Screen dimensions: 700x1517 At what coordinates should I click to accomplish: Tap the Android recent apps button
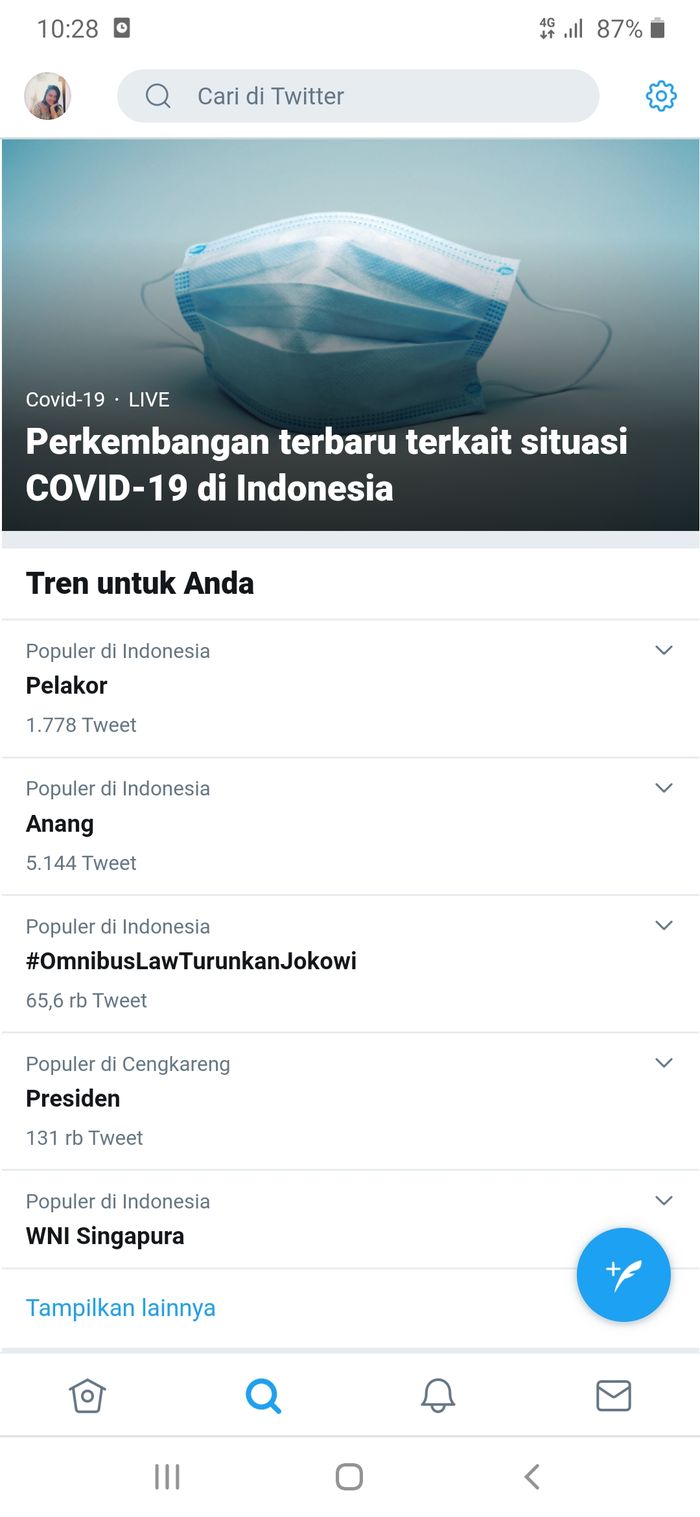pos(167,1476)
